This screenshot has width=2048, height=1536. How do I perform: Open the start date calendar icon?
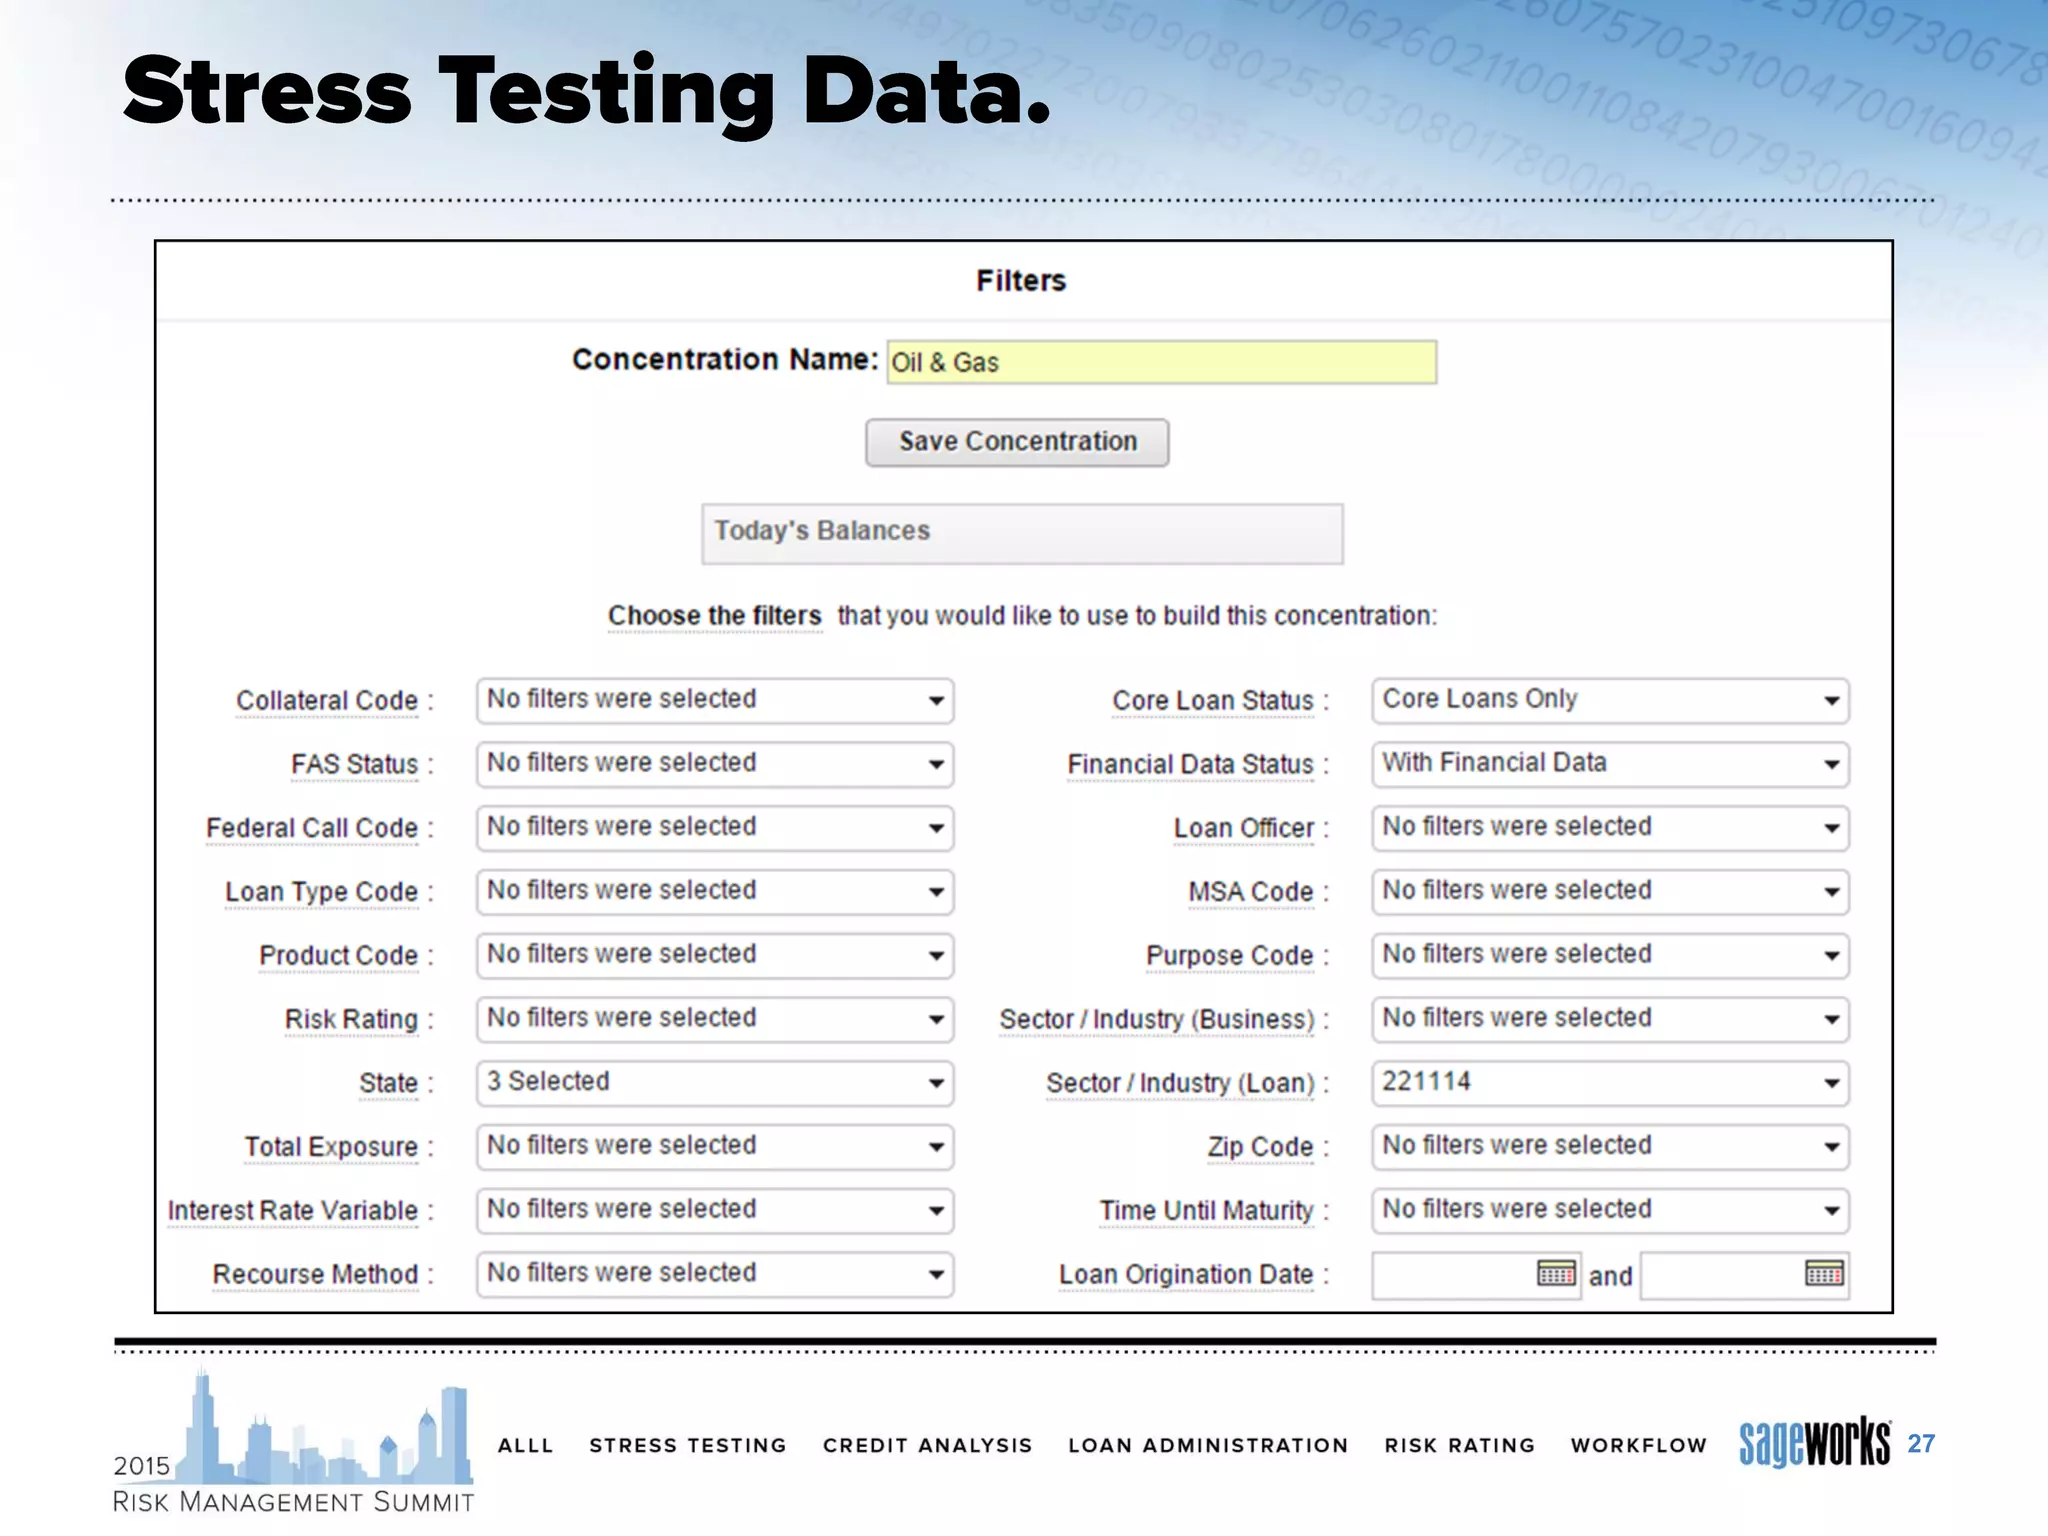coord(1555,1274)
